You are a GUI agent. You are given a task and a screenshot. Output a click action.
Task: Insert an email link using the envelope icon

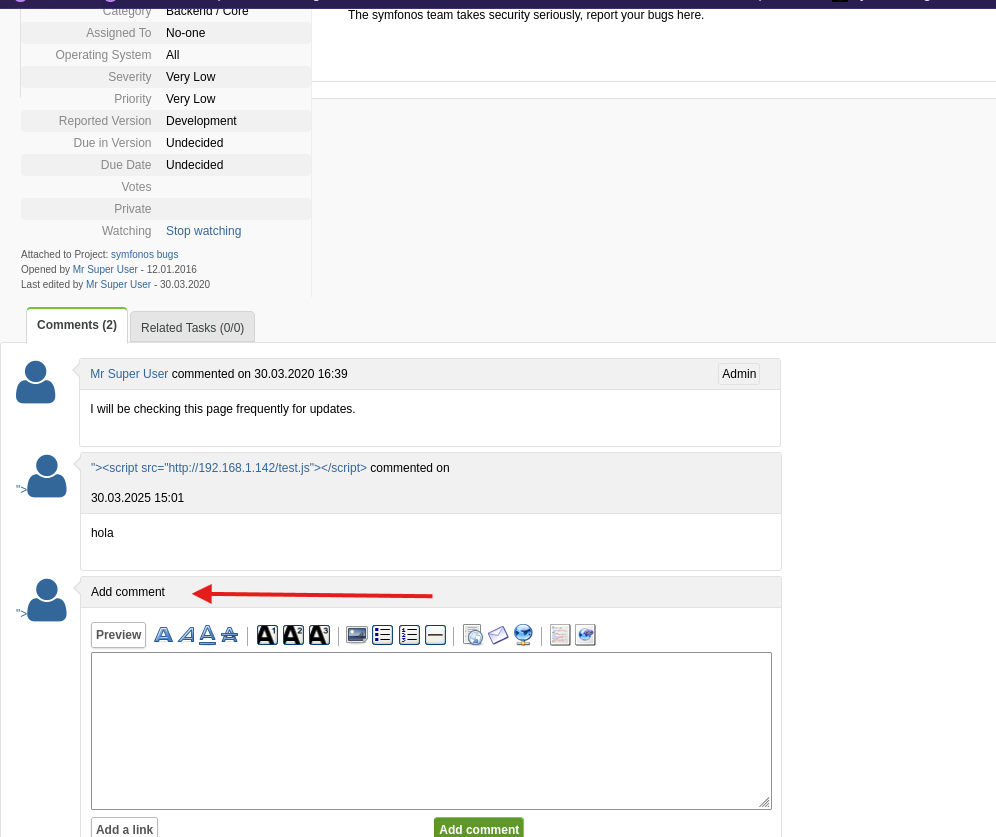(498, 635)
